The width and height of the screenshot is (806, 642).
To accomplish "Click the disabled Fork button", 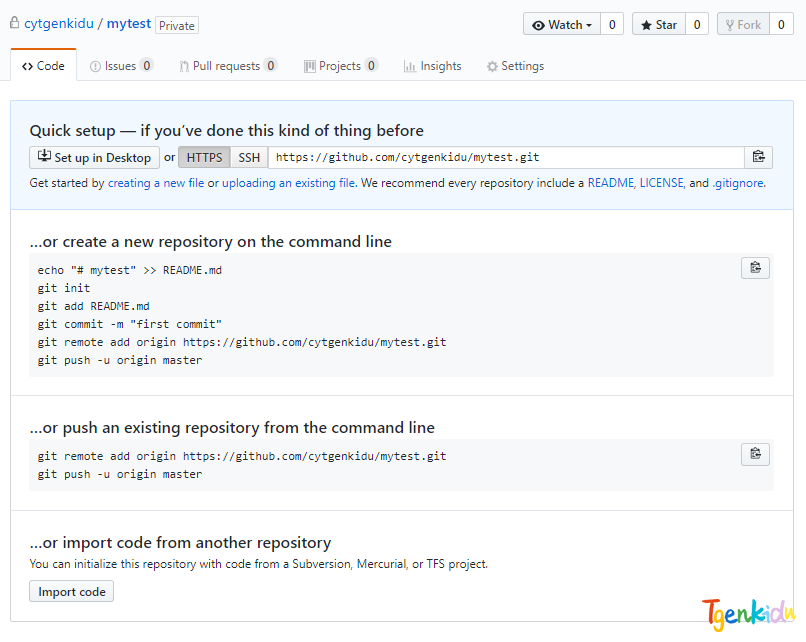I will tap(743, 25).
